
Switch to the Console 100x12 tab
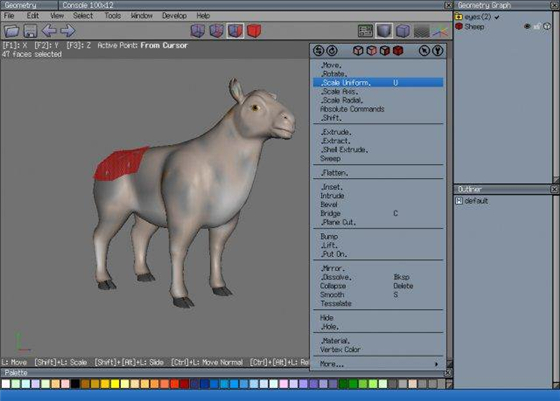(88, 5)
